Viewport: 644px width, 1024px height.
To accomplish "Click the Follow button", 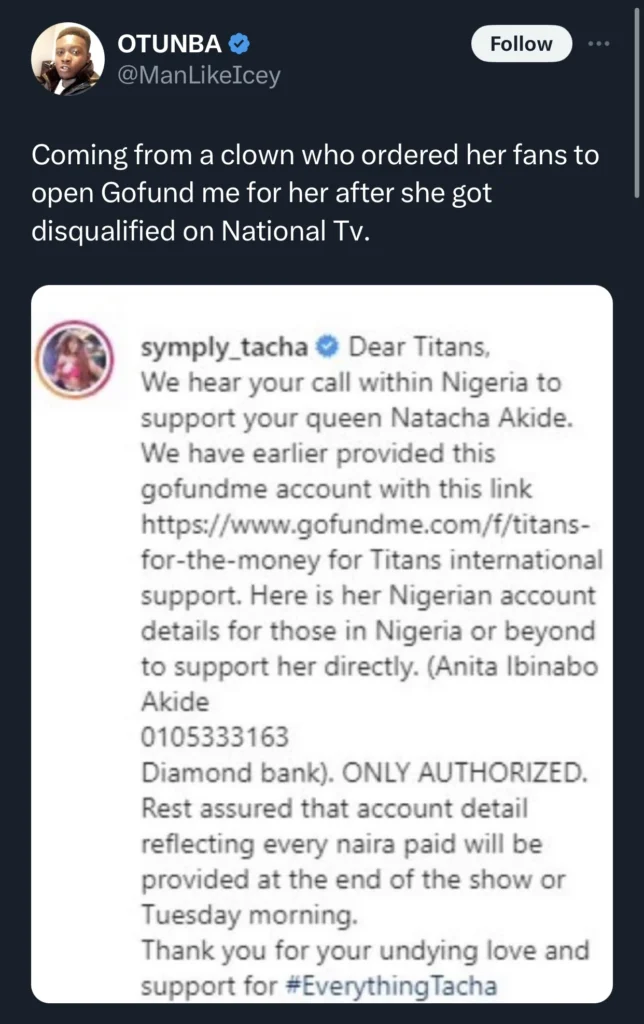I will (x=521, y=44).
